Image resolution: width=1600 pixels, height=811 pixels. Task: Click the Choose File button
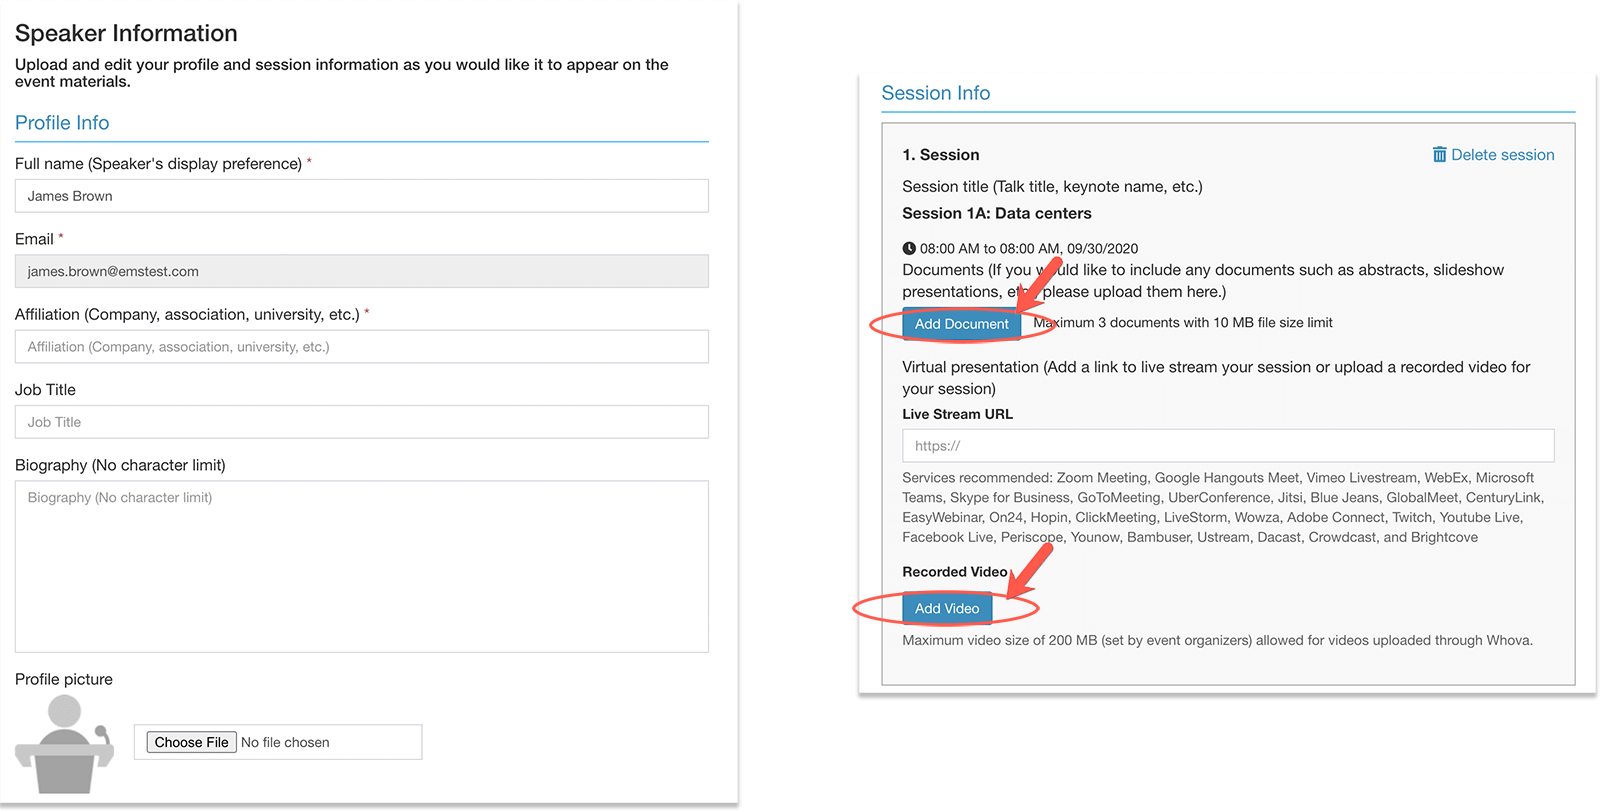(x=191, y=743)
